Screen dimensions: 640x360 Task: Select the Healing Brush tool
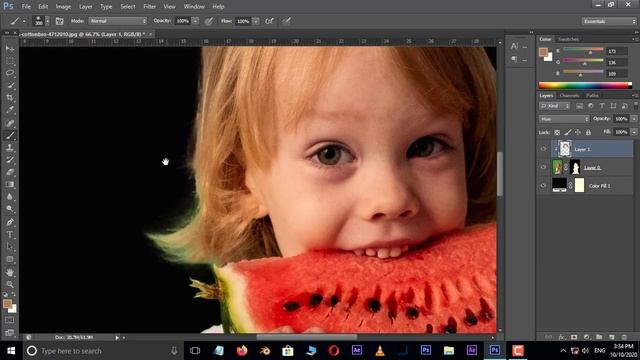point(10,123)
